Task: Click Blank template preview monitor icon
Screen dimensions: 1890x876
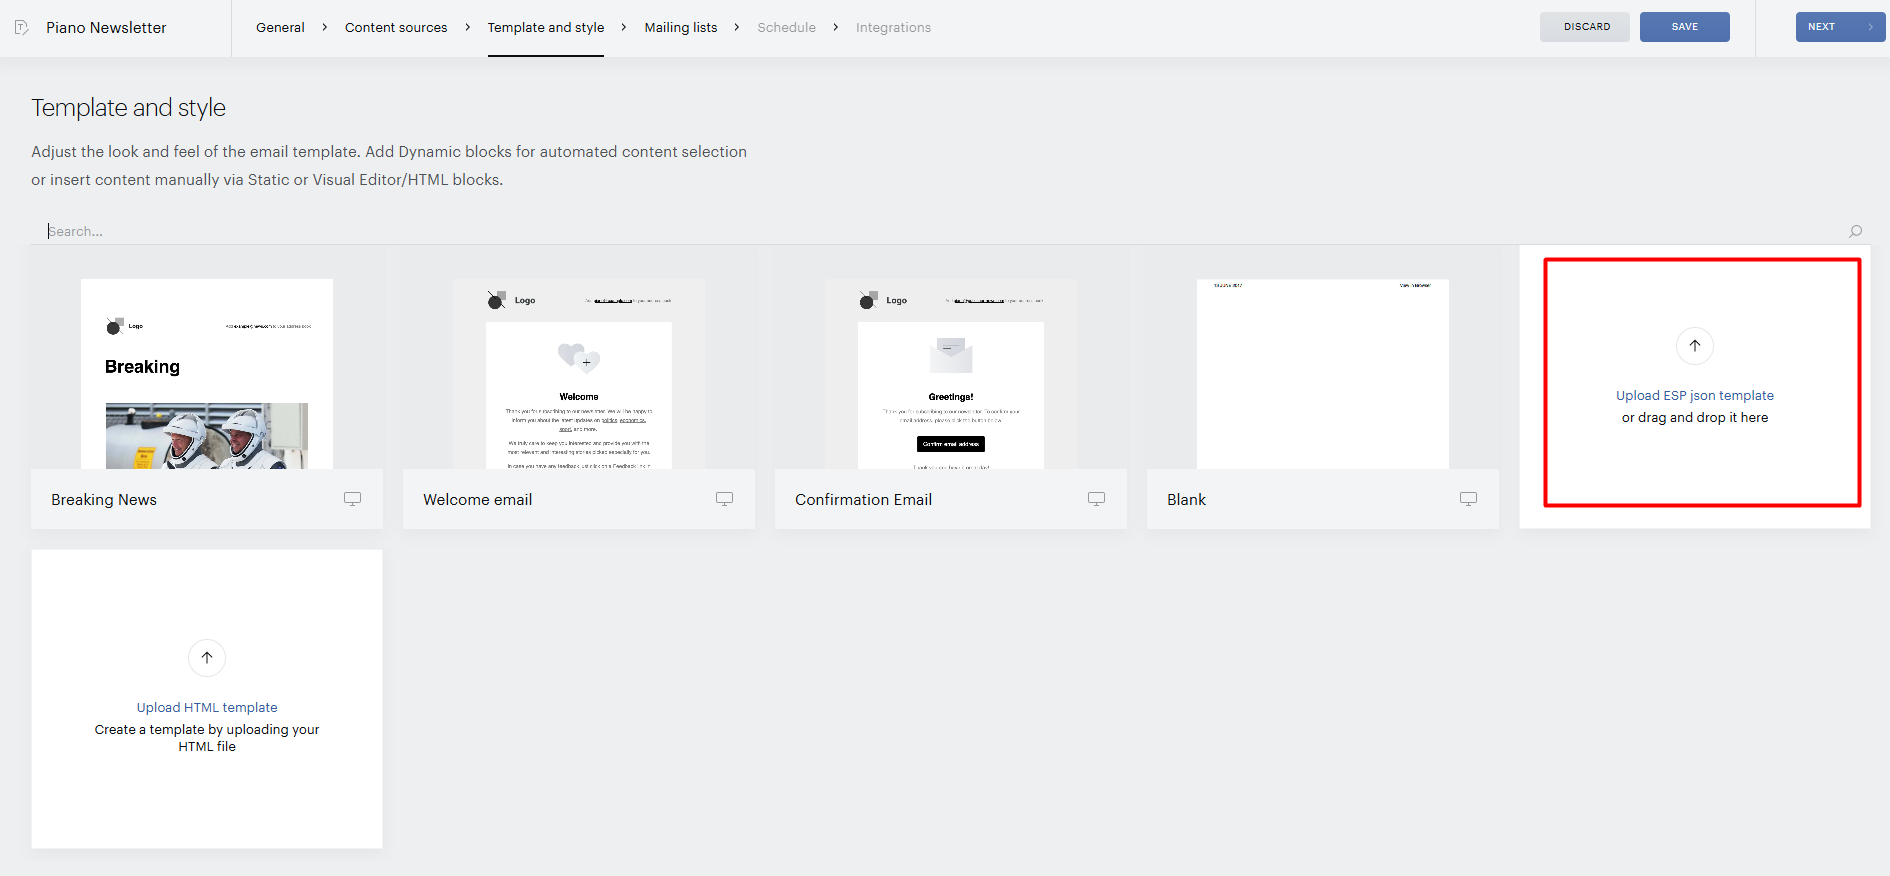Action: pyautogui.click(x=1468, y=499)
